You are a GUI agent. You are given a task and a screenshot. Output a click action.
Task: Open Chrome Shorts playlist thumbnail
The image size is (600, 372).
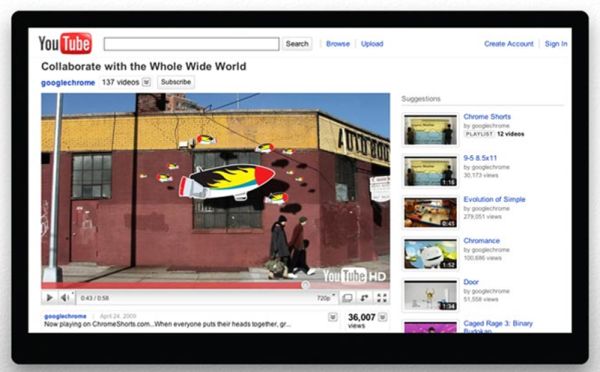pyautogui.click(x=430, y=130)
